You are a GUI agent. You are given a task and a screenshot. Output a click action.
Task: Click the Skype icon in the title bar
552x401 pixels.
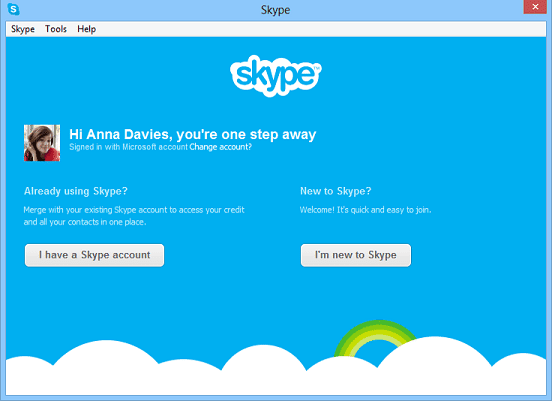point(13,9)
